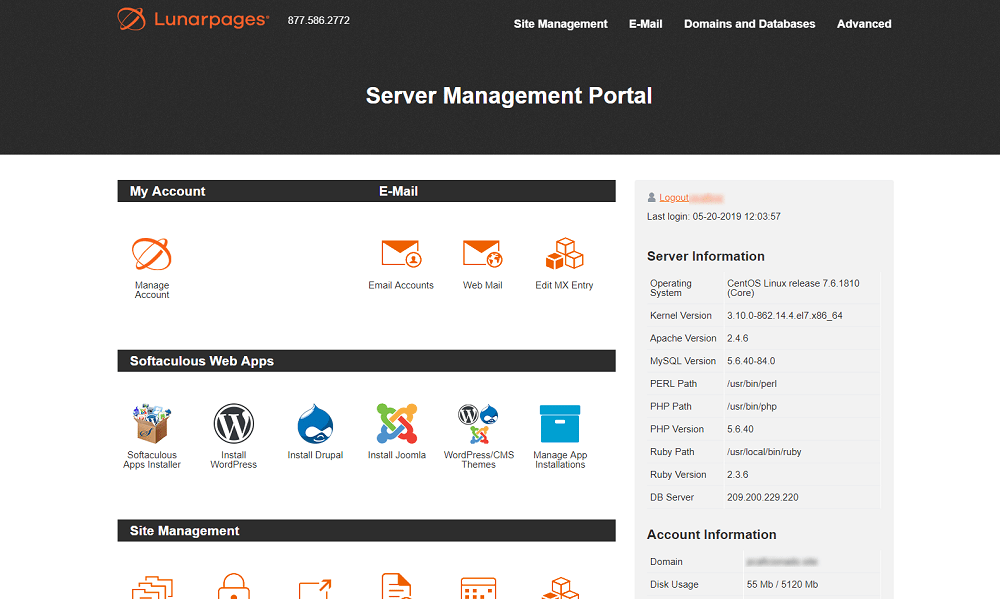Click the arrow-out-of-box icon under Site Management
The image size is (1000, 599).
(315, 588)
